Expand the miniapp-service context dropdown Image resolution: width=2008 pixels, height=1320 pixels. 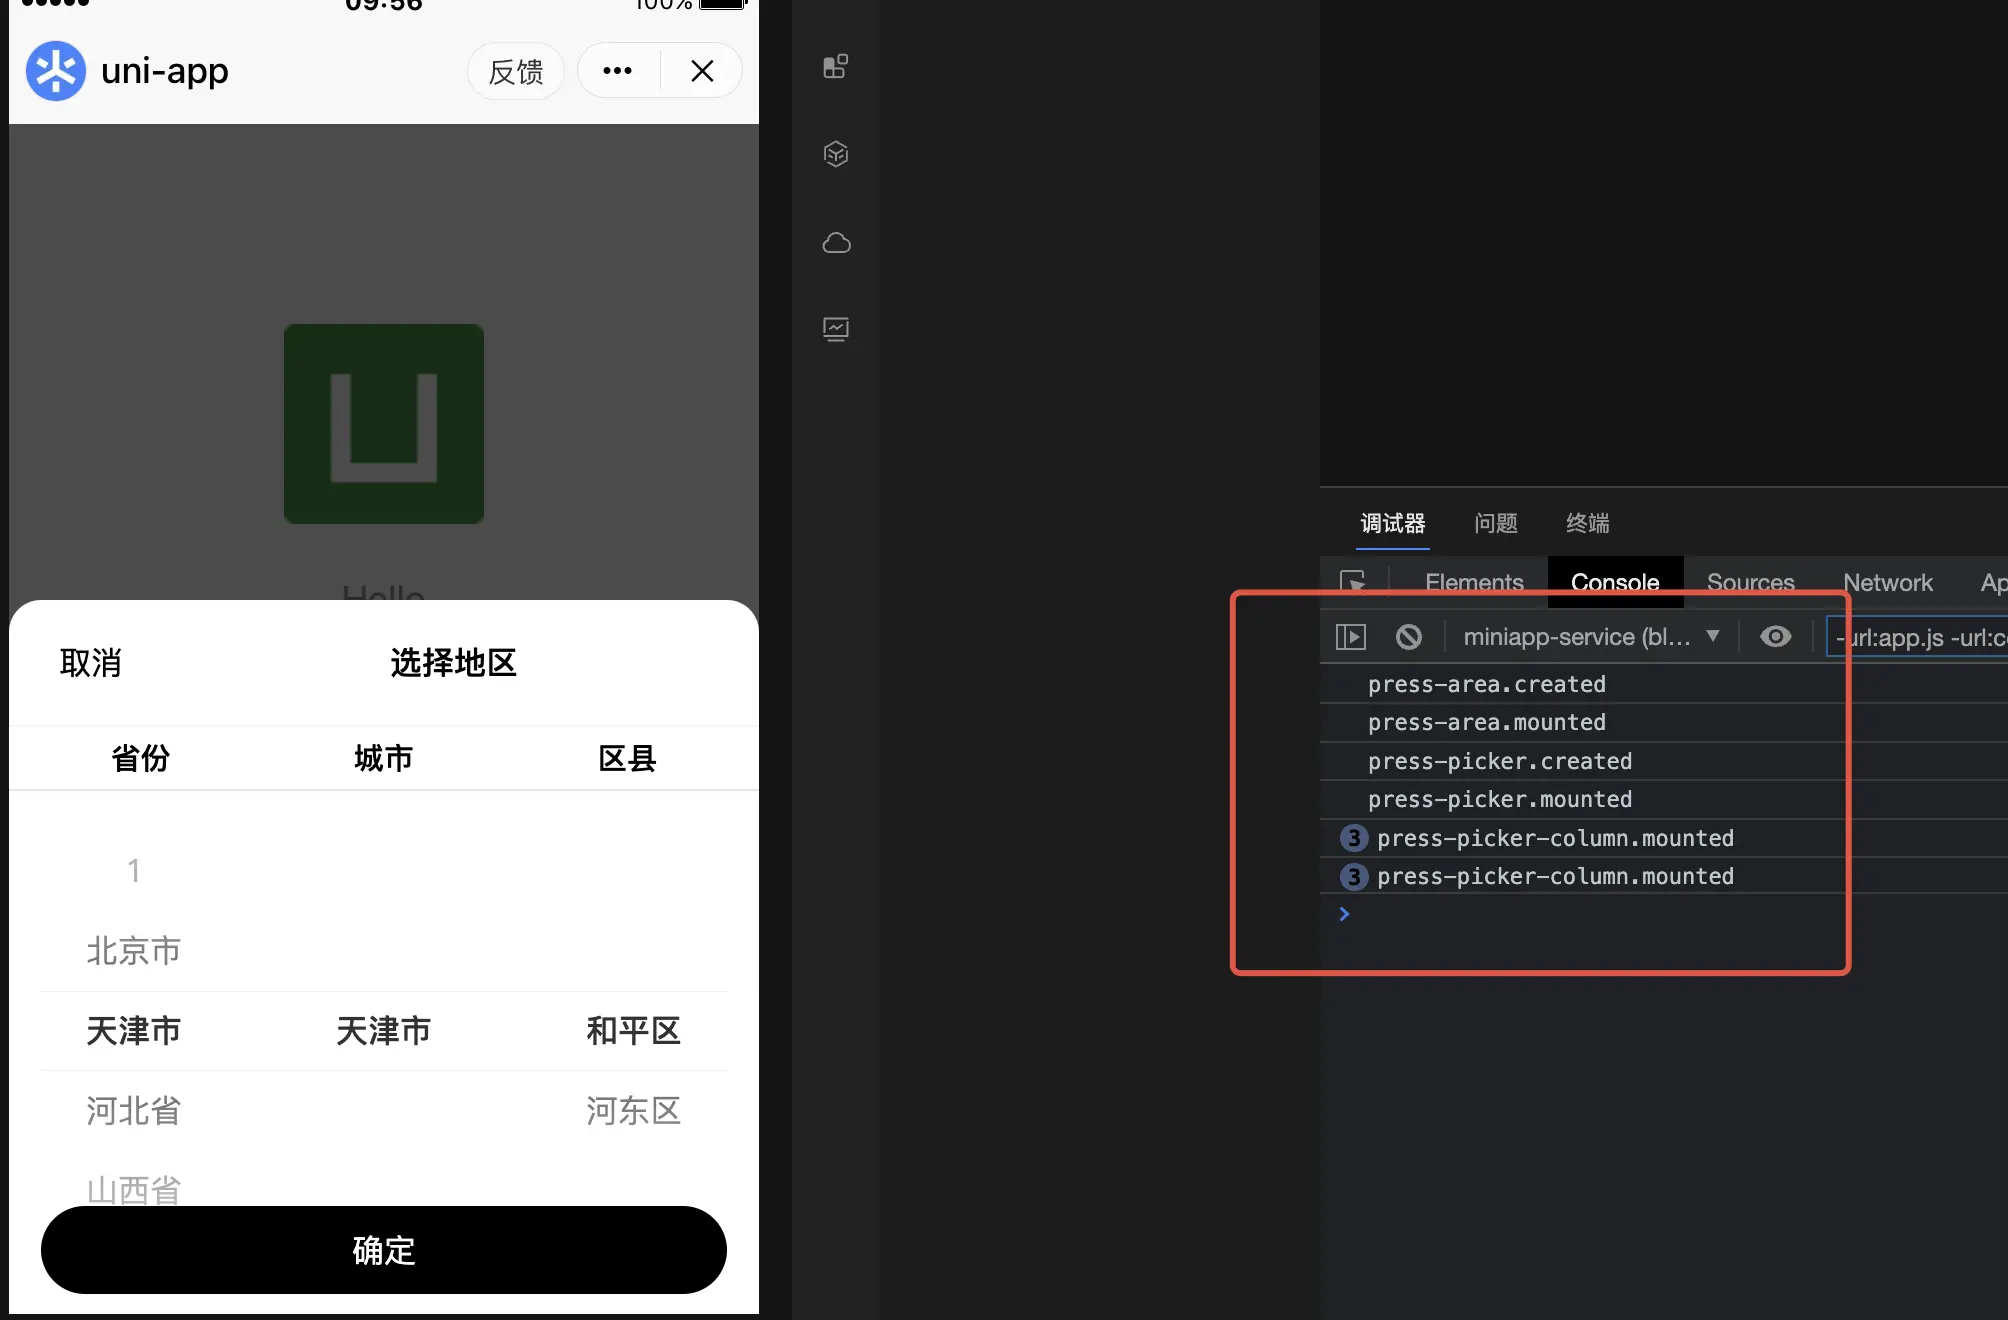(x=1590, y=637)
